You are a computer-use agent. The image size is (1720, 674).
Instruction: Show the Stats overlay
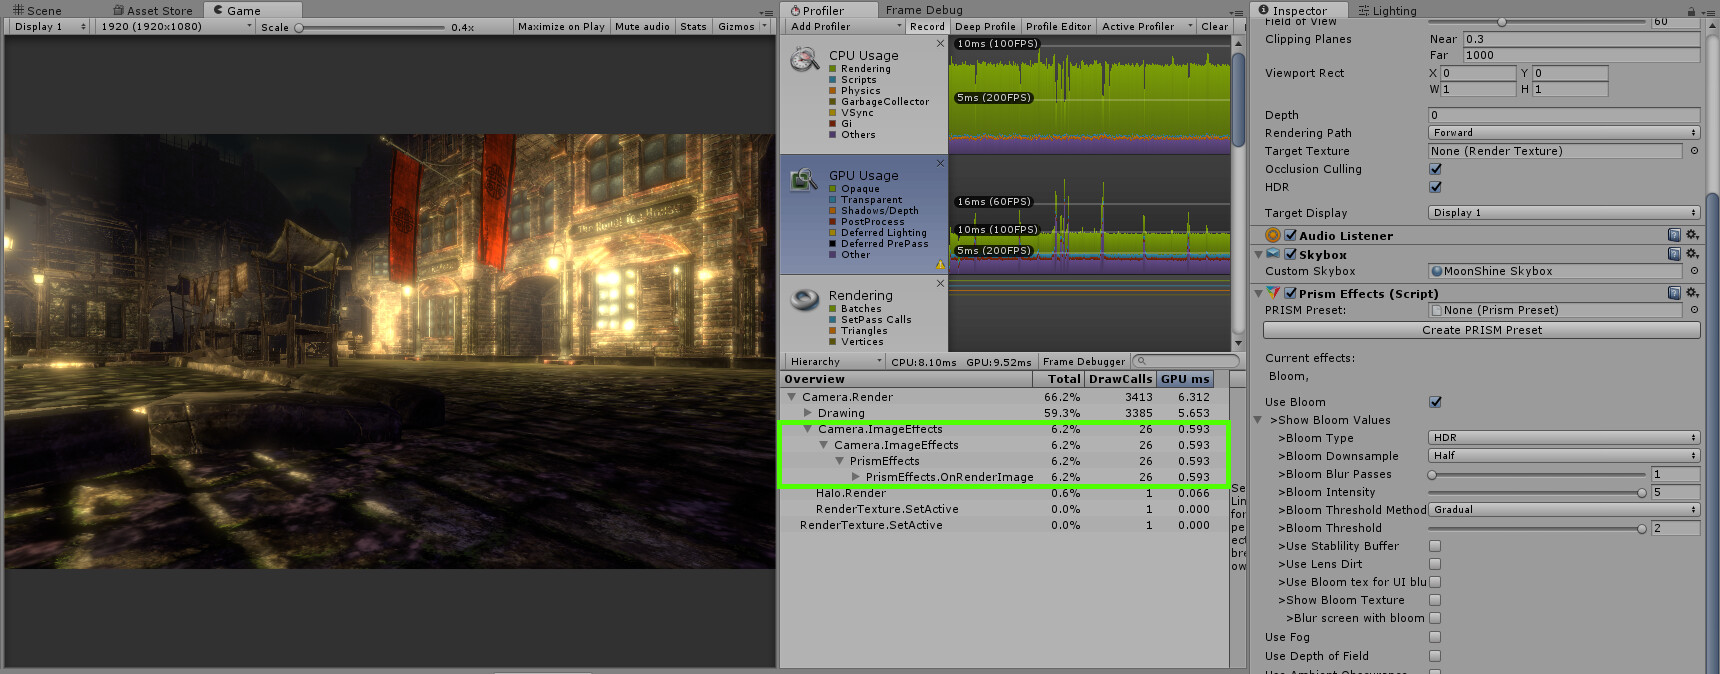[x=693, y=27]
